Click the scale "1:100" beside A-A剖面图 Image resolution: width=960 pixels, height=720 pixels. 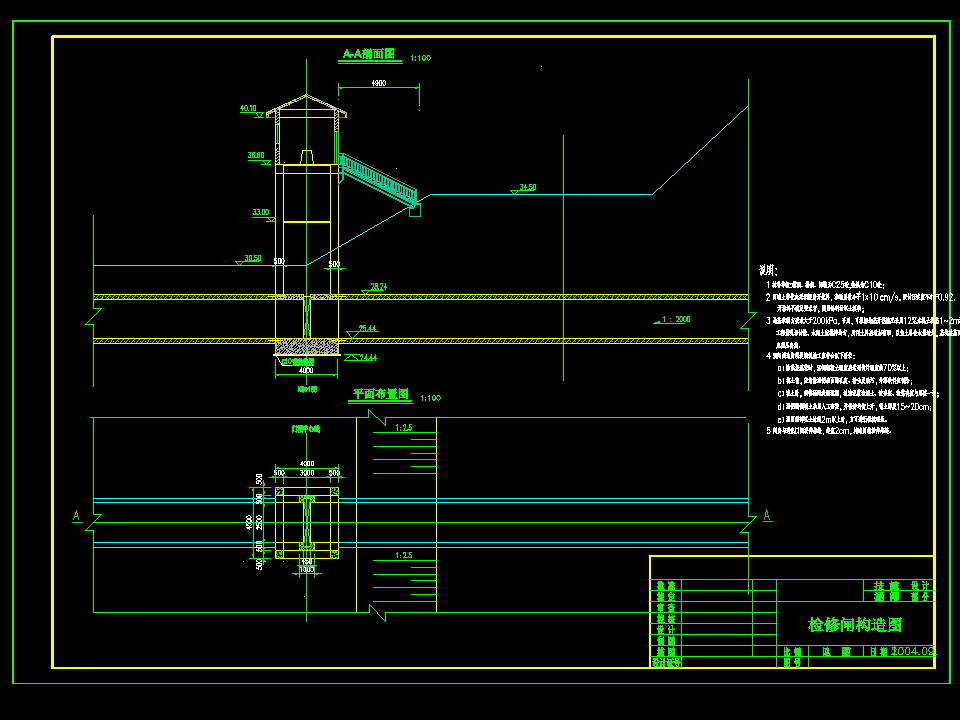coord(421,58)
